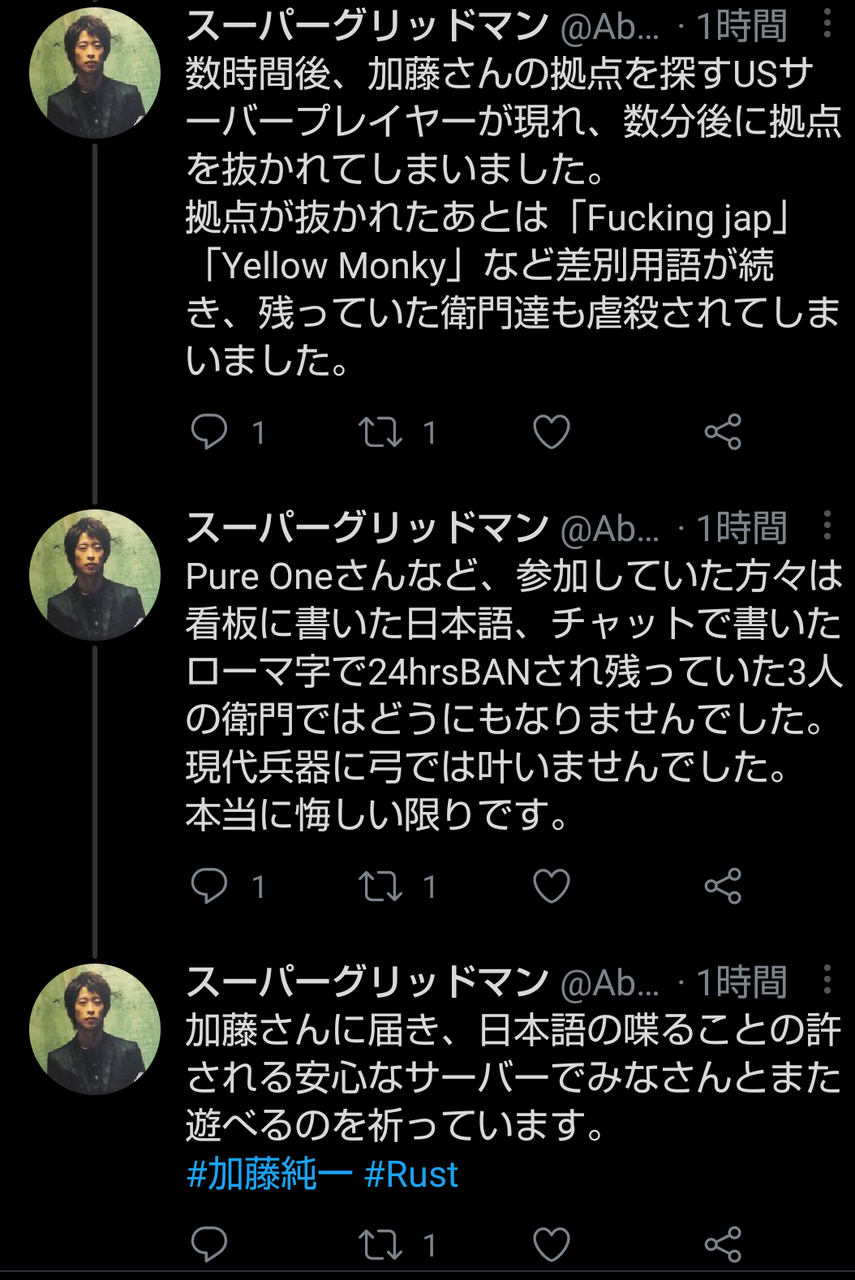
Task: Like the tweet with the #Rust hashtag
Action: tap(551, 1244)
